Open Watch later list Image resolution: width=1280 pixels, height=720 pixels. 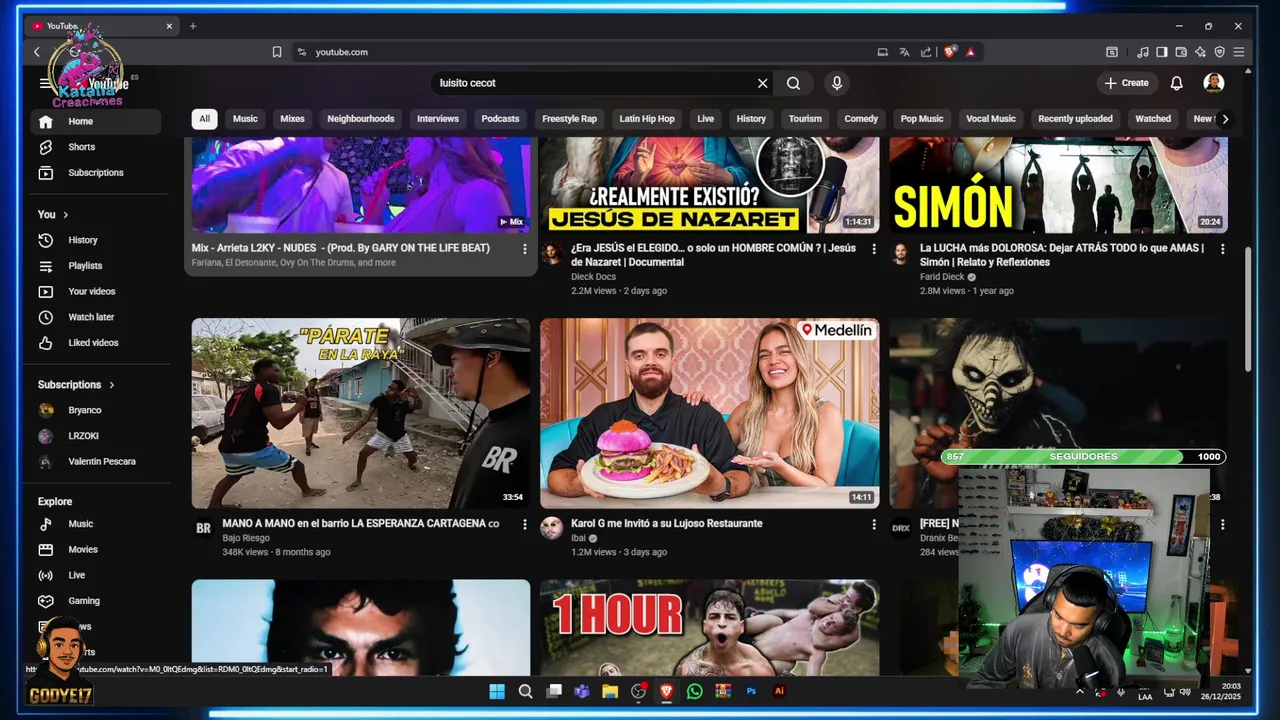[97, 317]
